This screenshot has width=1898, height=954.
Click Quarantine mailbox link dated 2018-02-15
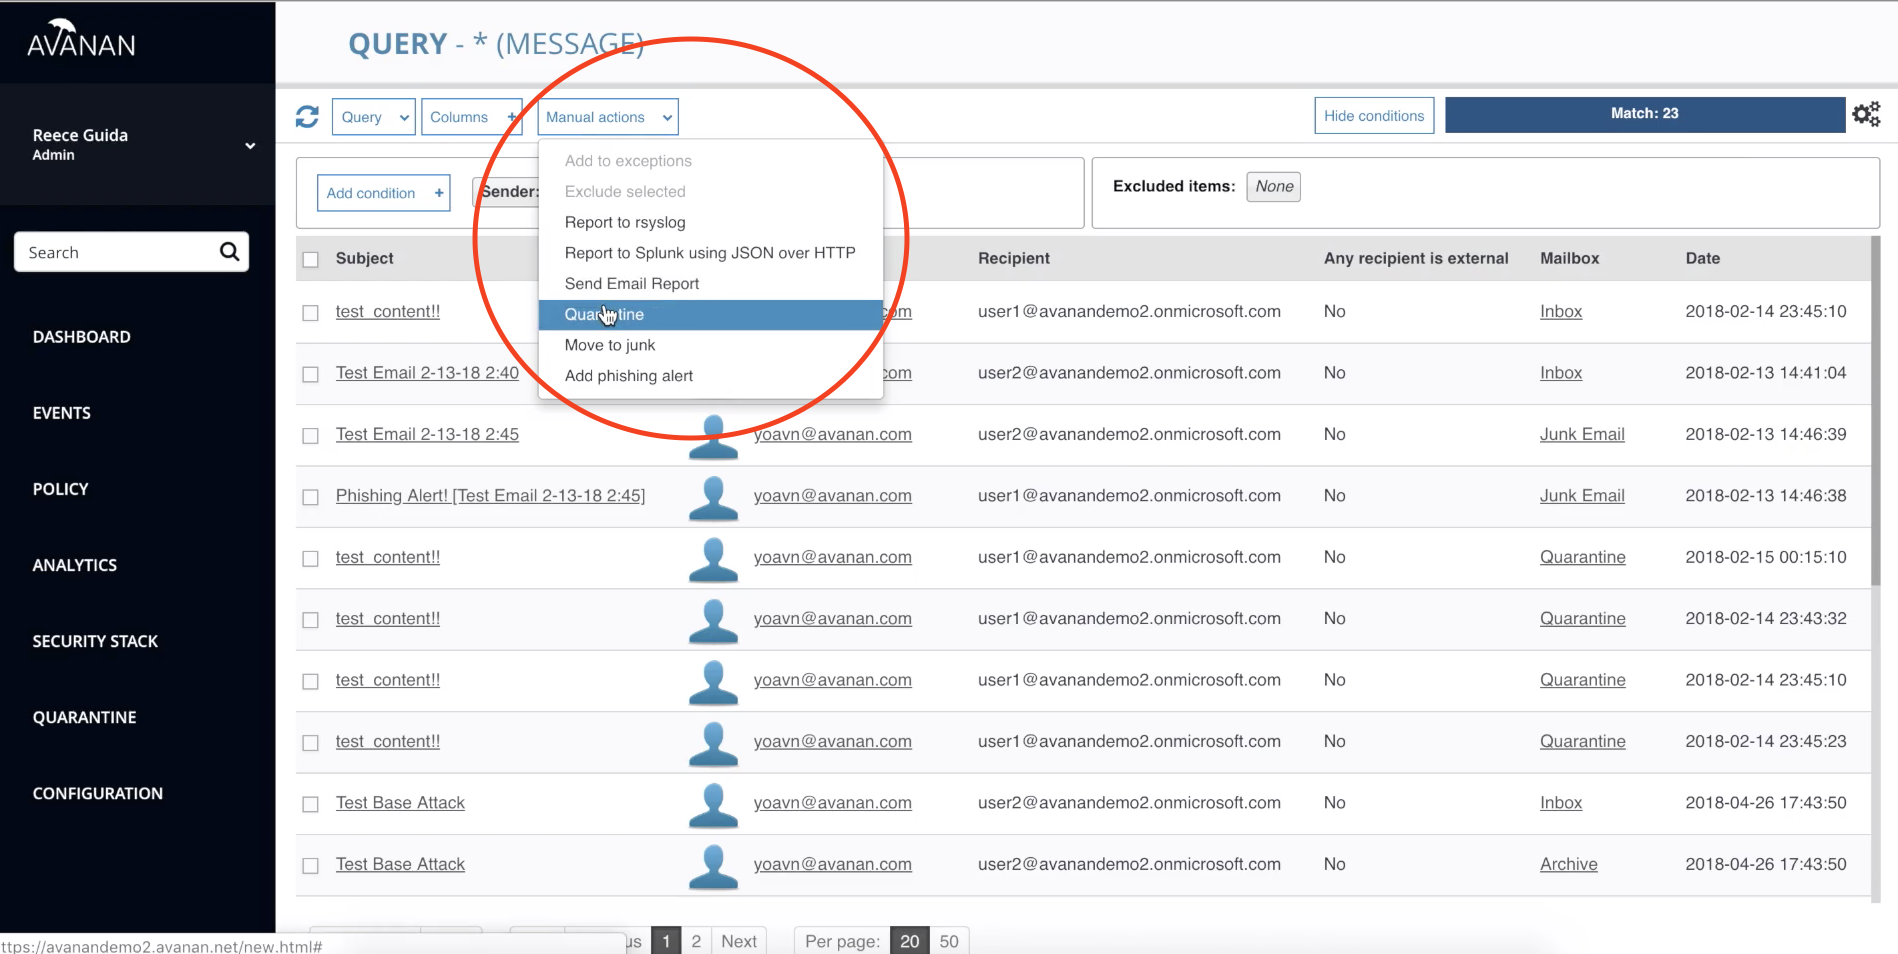[1583, 558]
